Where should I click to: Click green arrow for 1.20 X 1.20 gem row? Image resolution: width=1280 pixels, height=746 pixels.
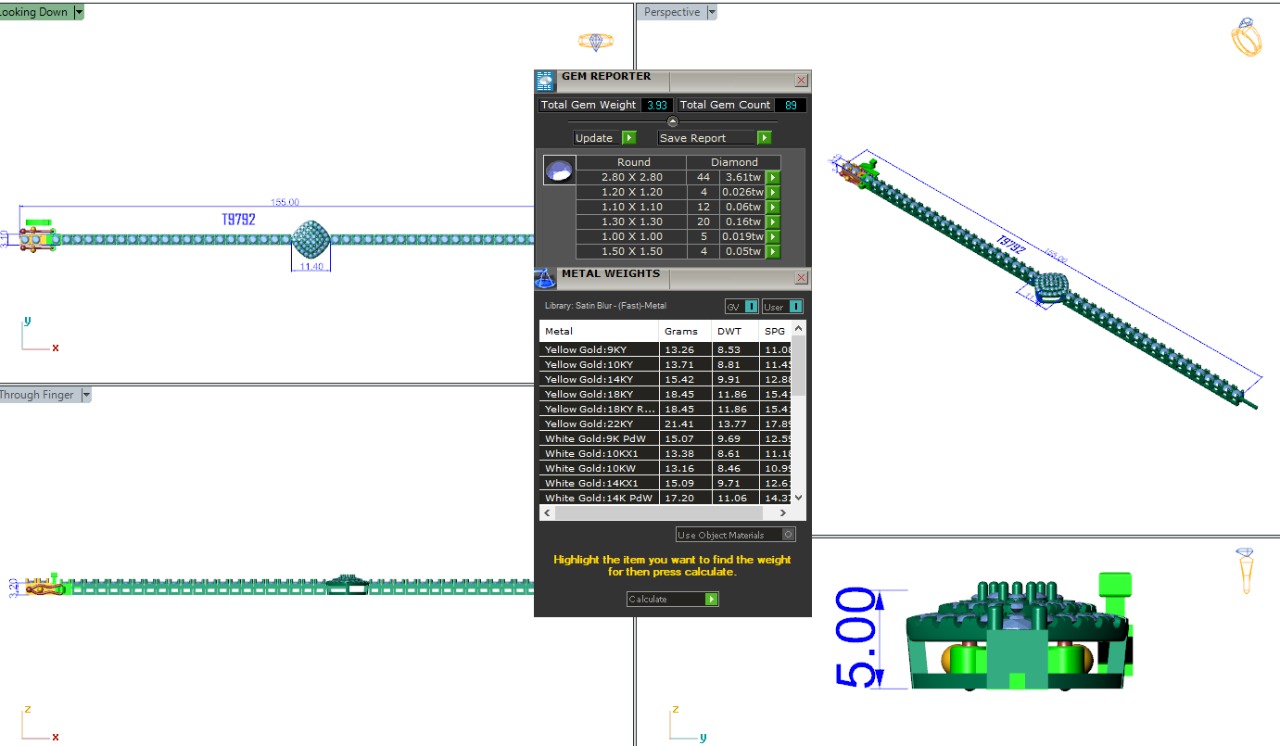click(772, 192)
